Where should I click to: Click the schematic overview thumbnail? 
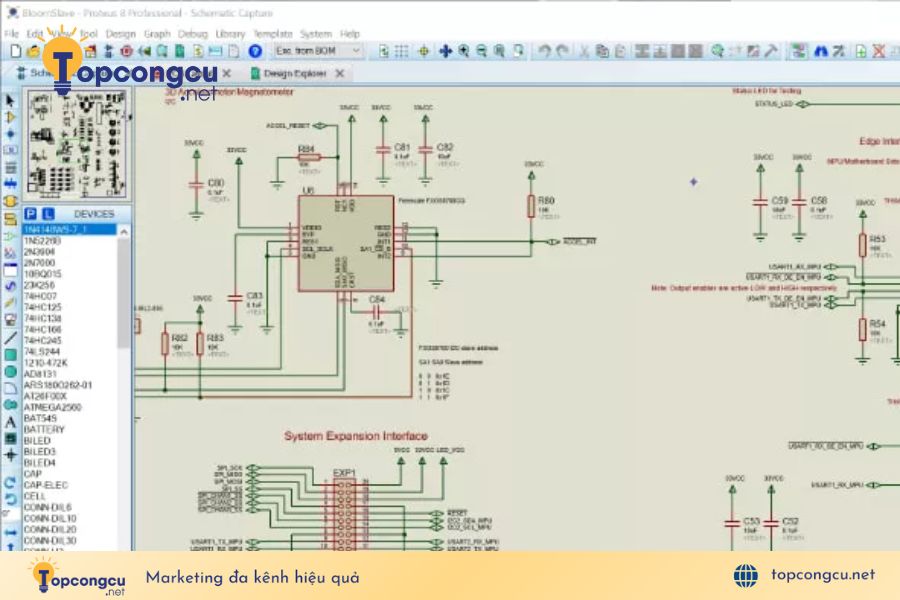tap(76, 144)
